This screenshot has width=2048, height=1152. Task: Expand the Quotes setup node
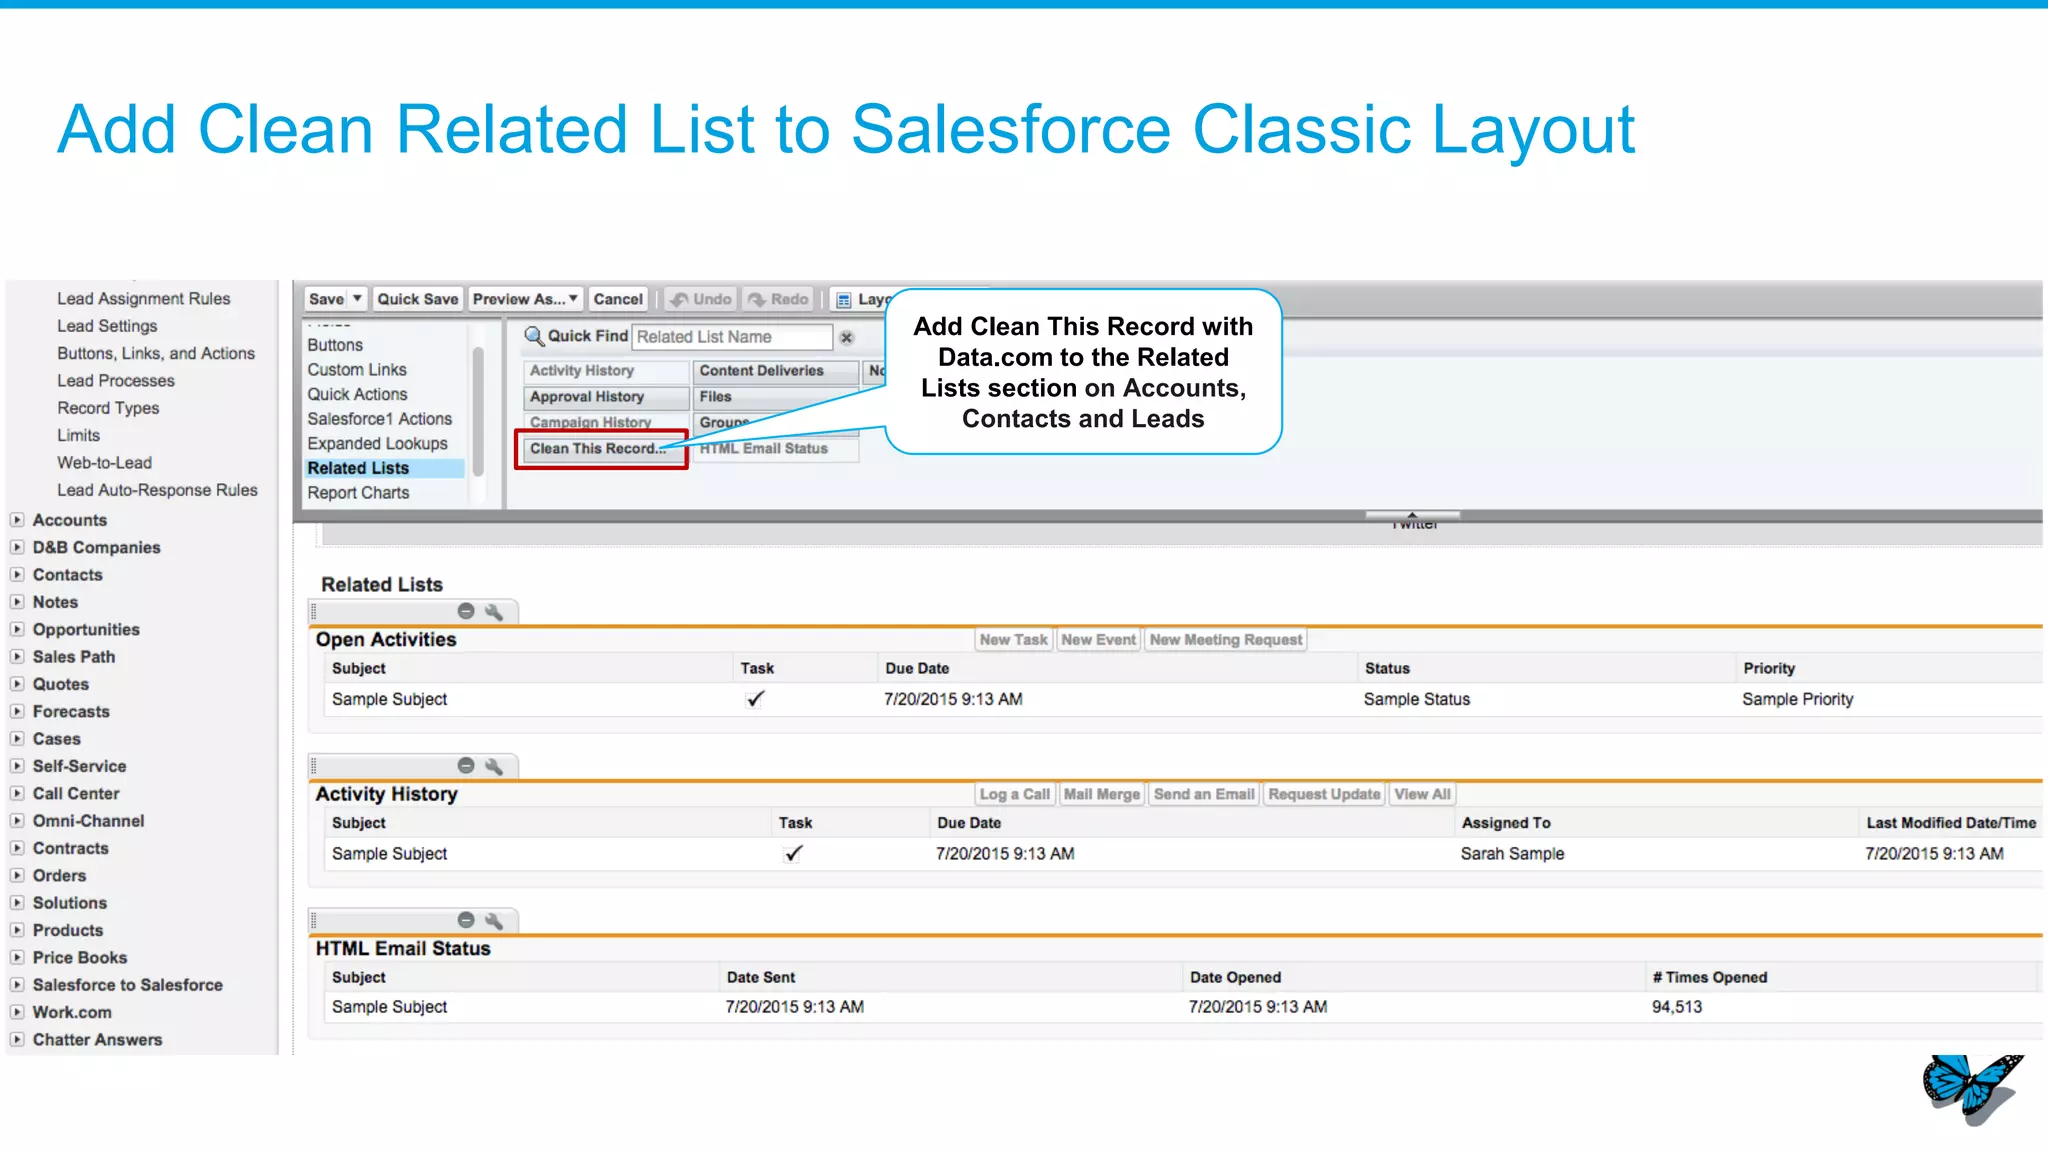(17, 684)
